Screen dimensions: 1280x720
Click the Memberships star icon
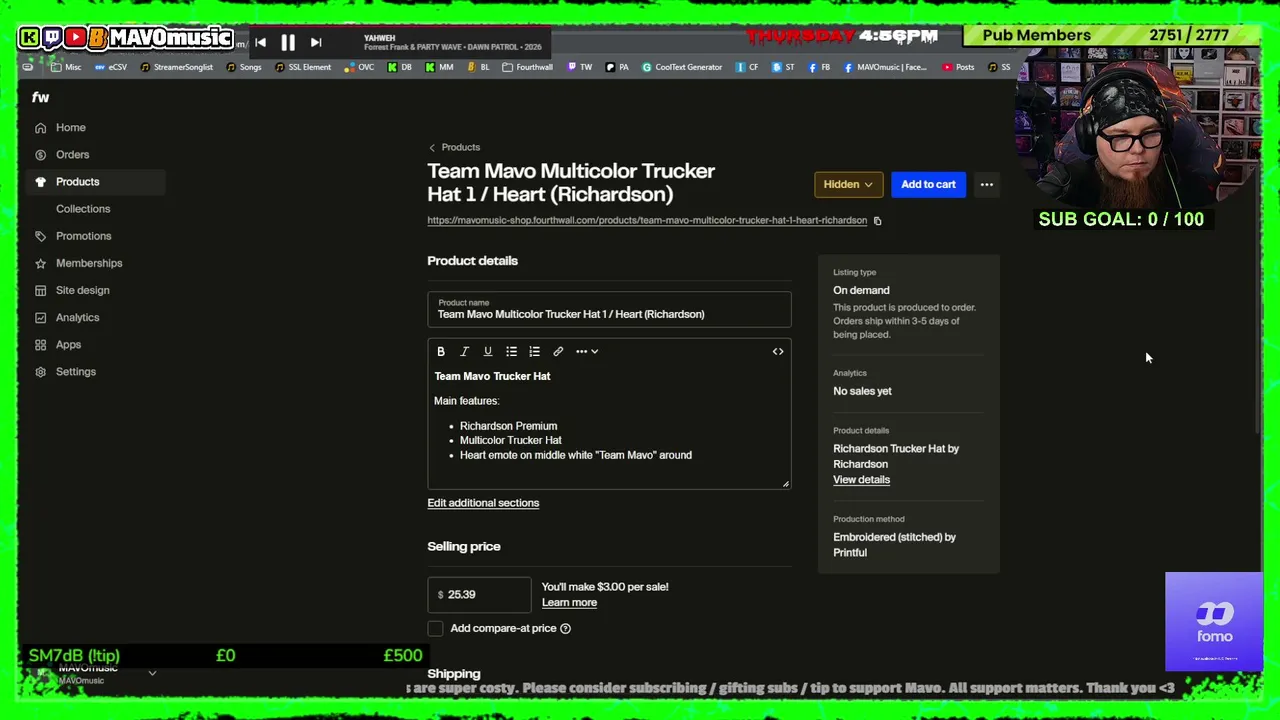pos(40,263)
